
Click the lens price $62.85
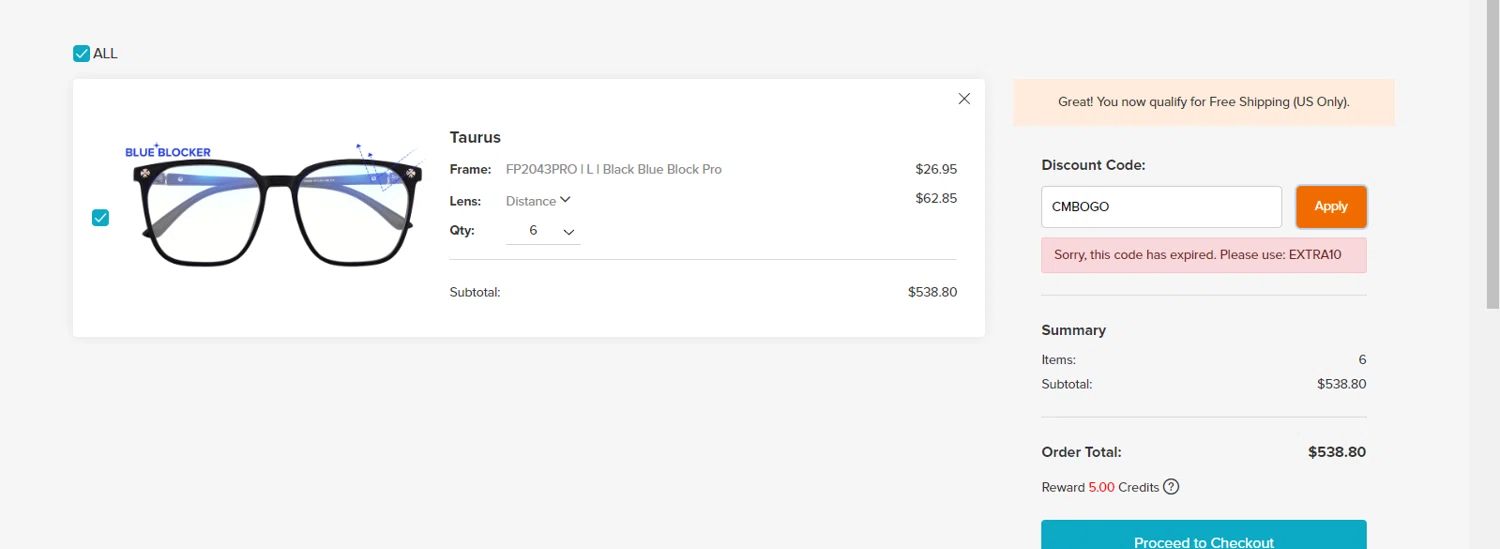(935, 198)
